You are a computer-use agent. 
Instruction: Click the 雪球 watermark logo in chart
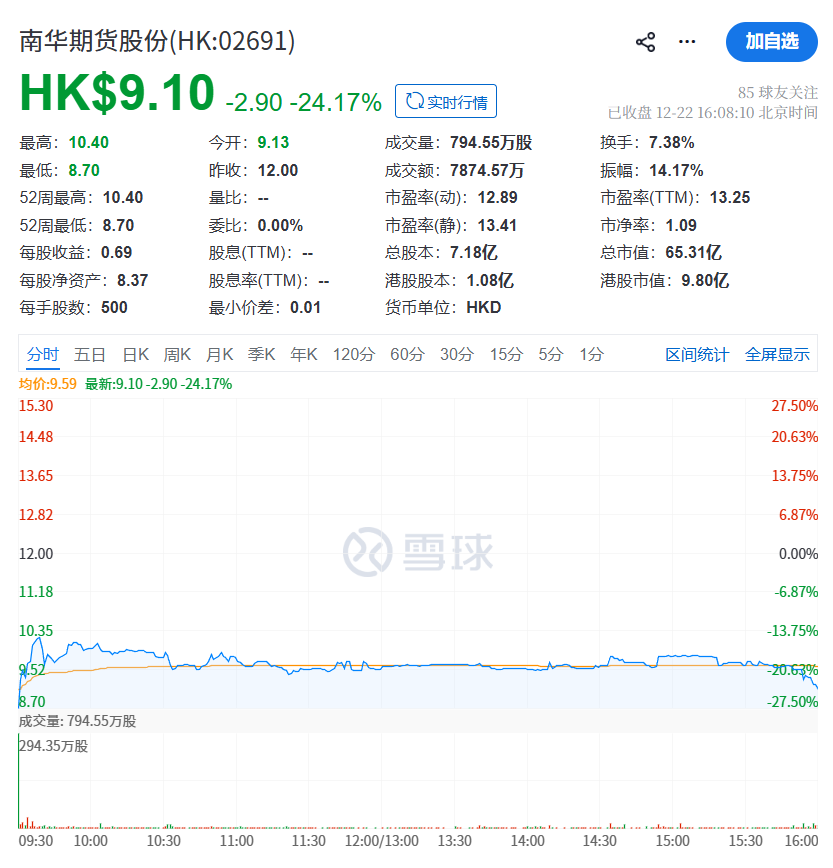(x=417, y=552)
